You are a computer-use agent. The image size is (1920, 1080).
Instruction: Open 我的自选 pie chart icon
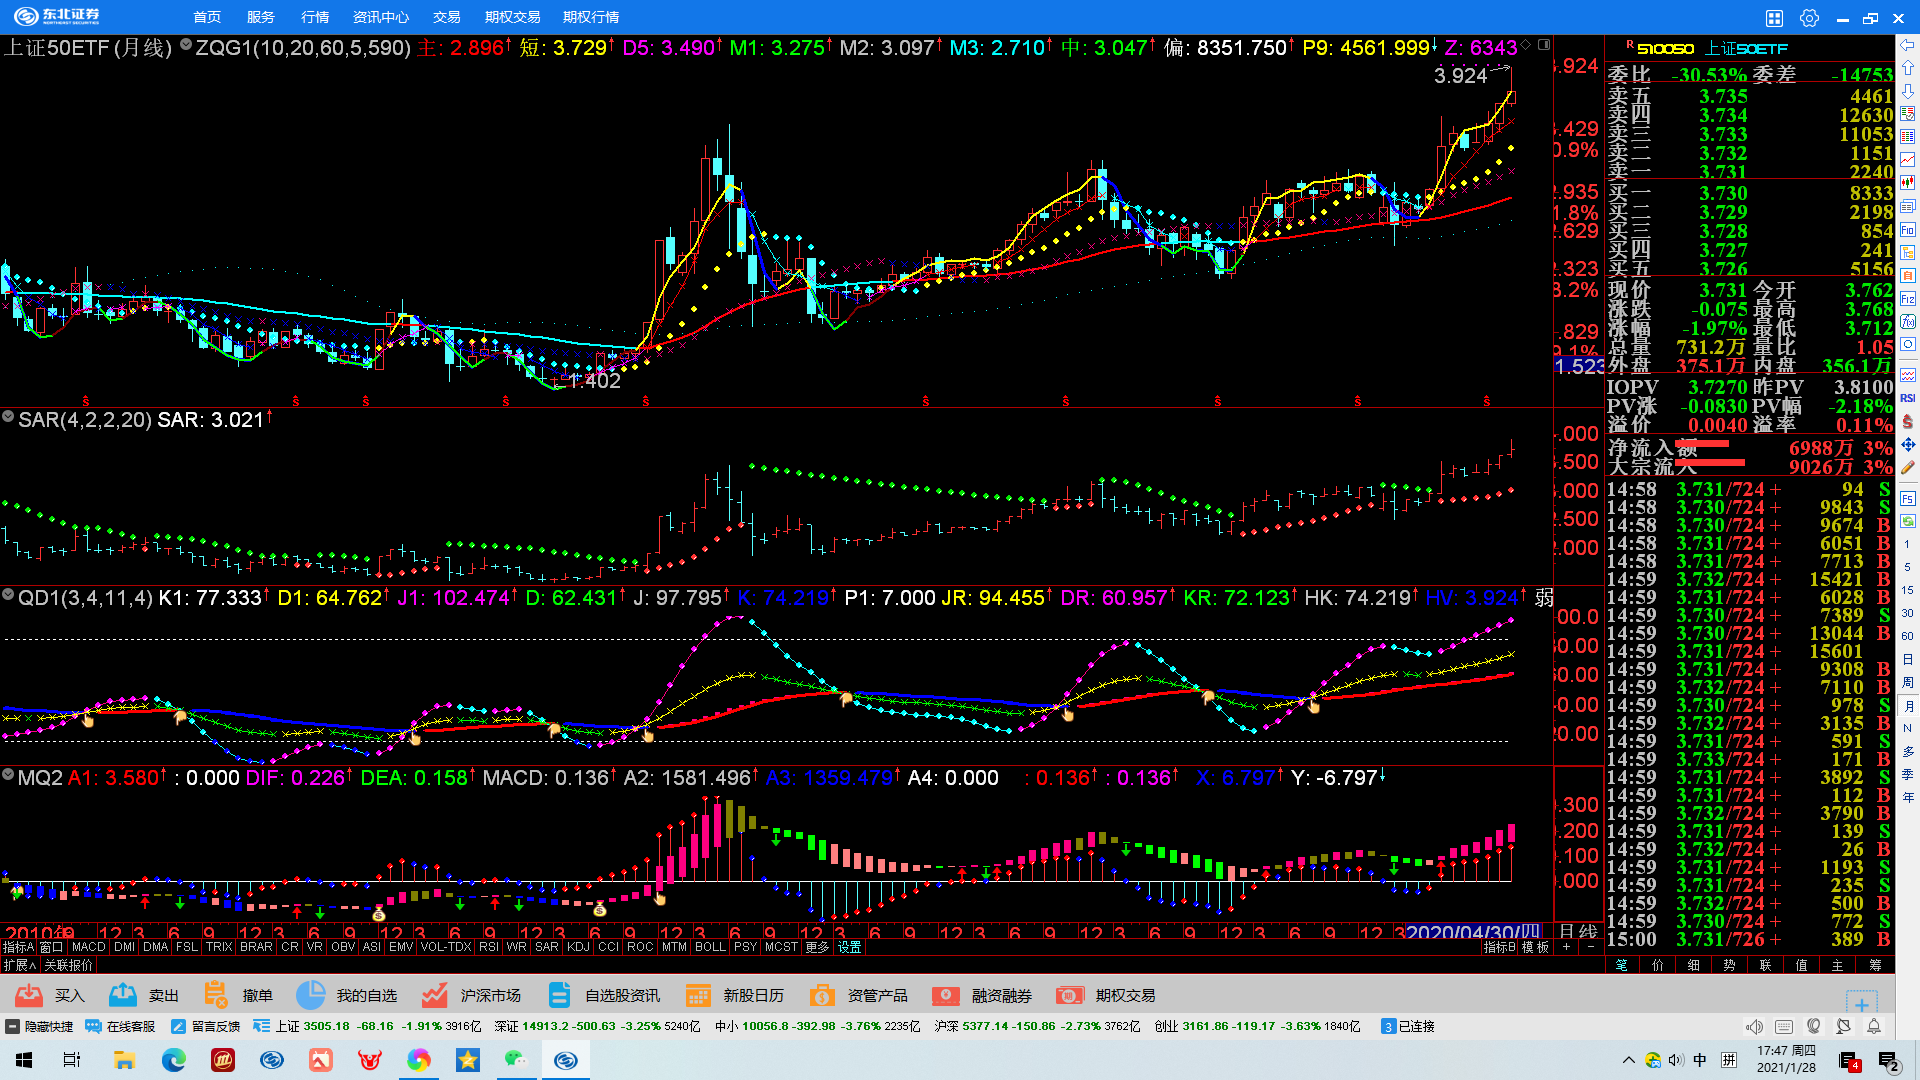tap(311, 995)
